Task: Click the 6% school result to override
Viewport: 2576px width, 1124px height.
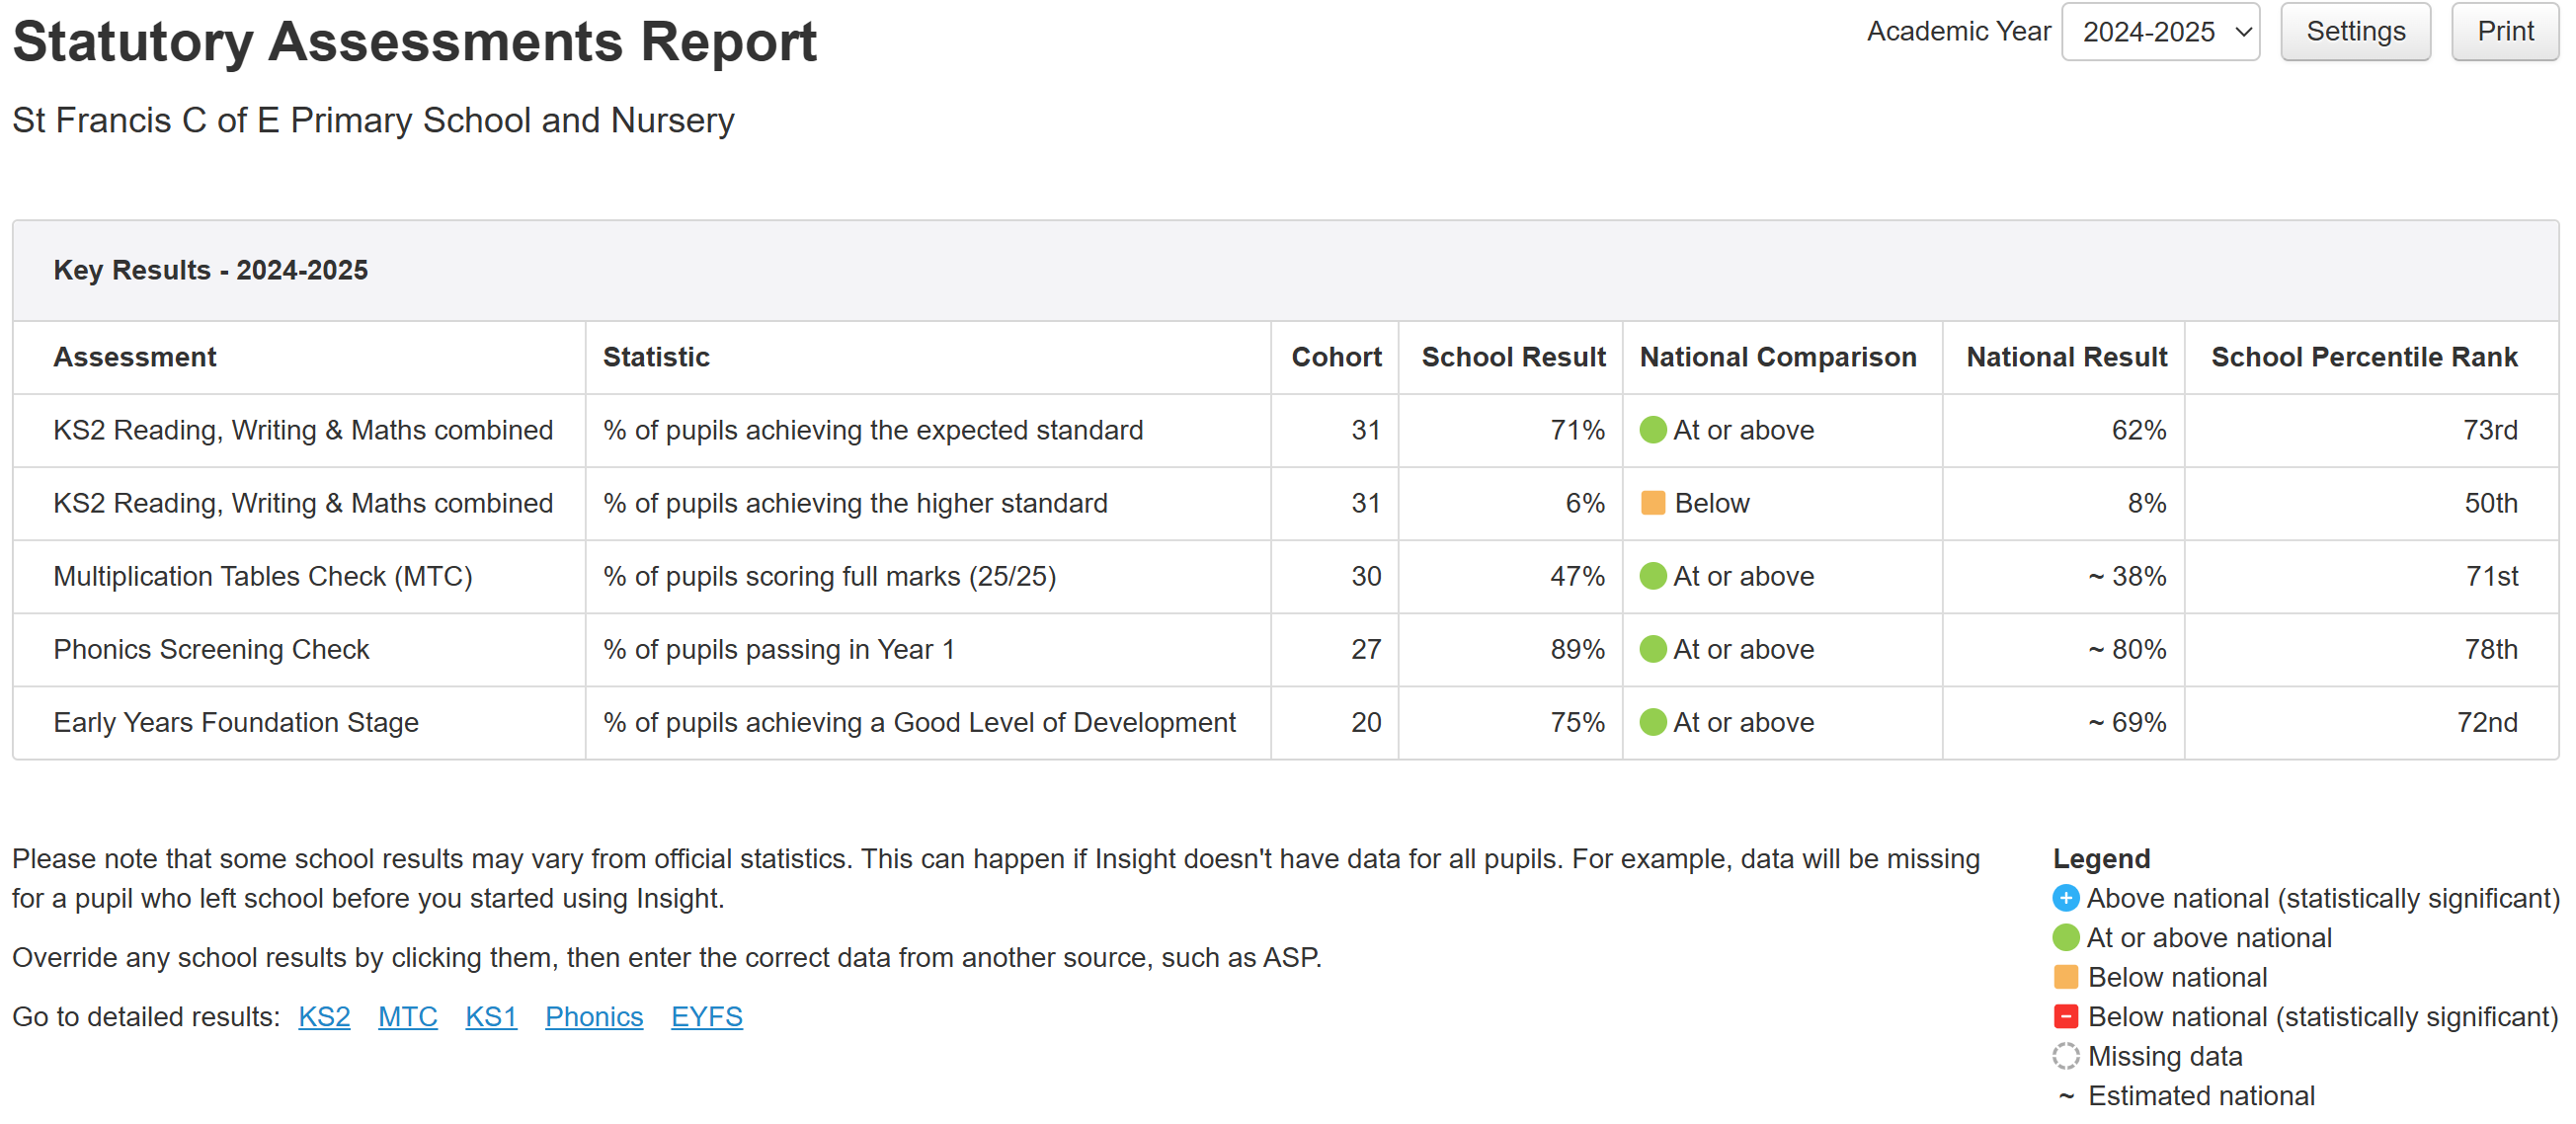Action: click(x=1585, y=503)
